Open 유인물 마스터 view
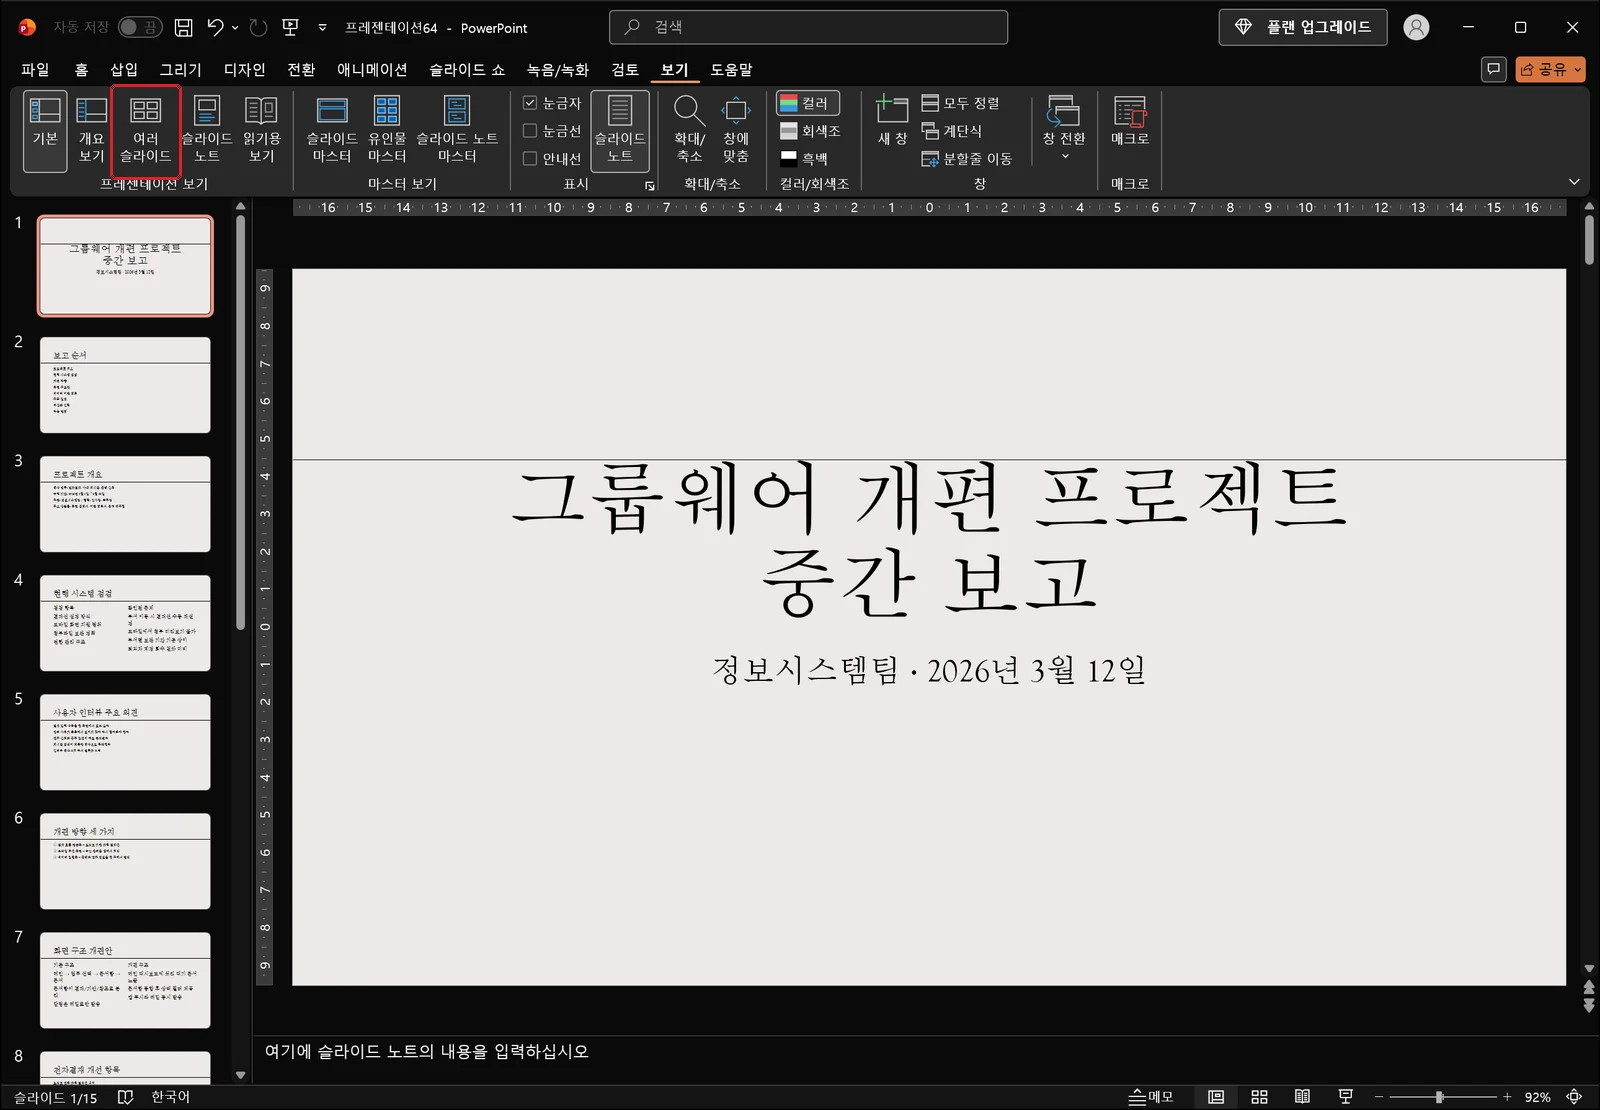Viewport: 1600px width, 1110px height. click(387, 130)
